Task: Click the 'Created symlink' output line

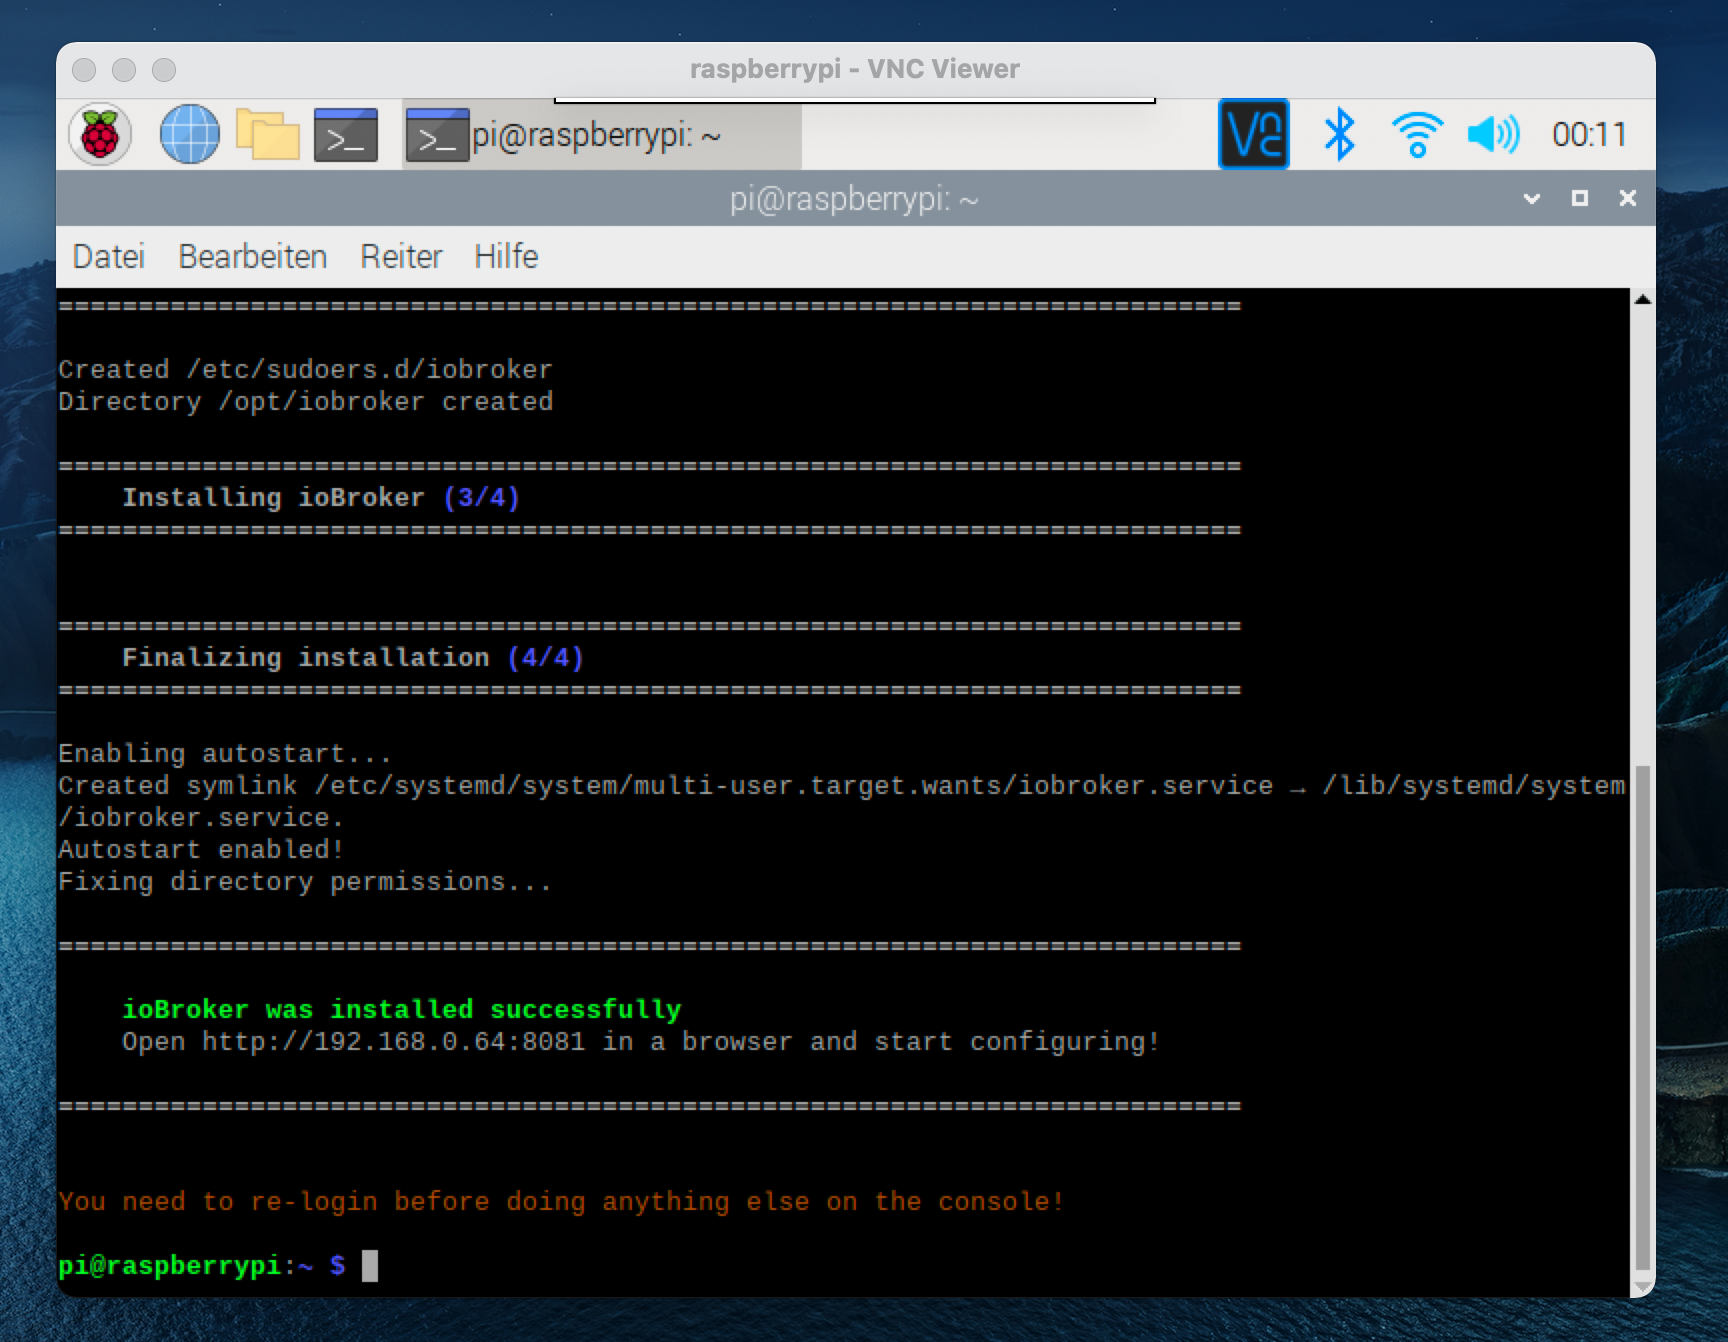Action: click(x=842, y=786)
